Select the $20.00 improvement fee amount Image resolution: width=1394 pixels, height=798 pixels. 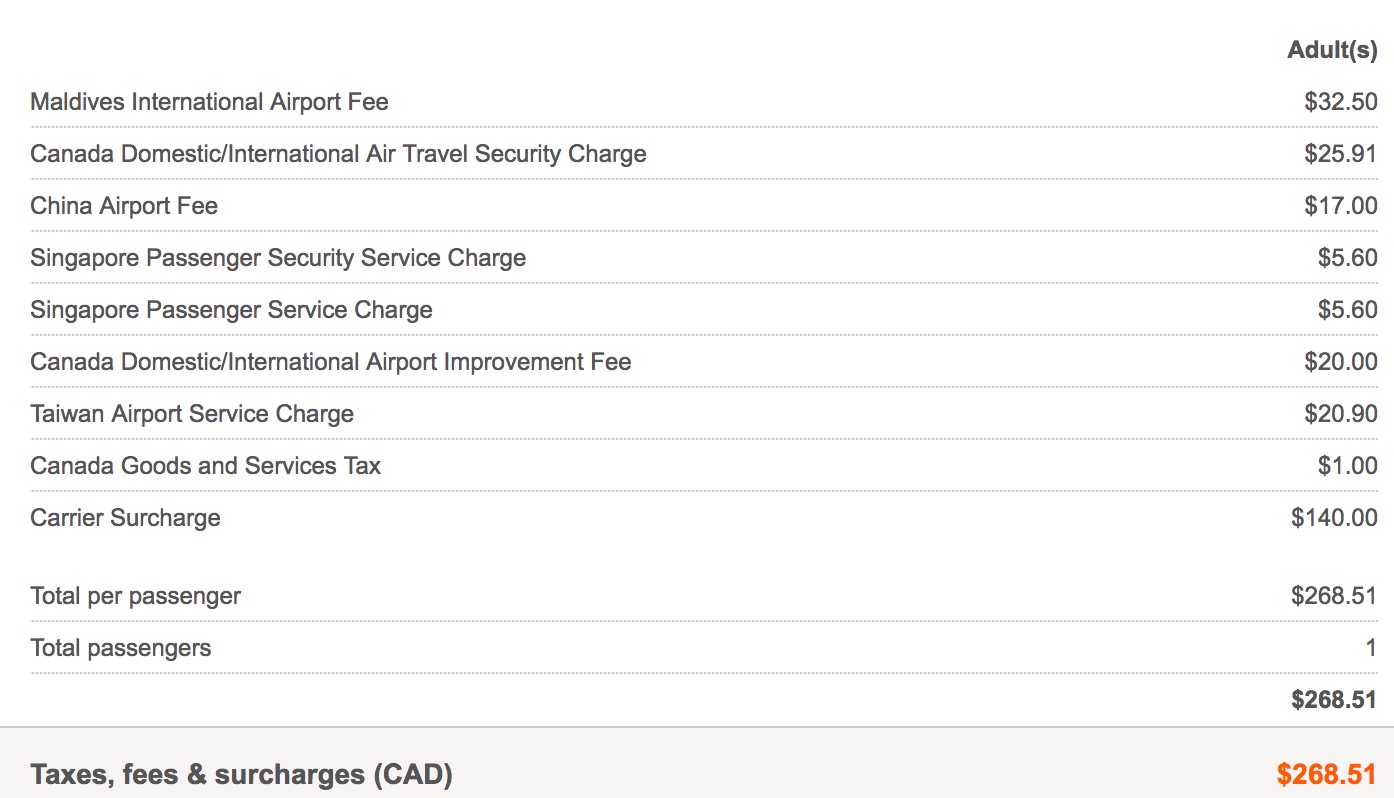click(x=1340, y=362)
